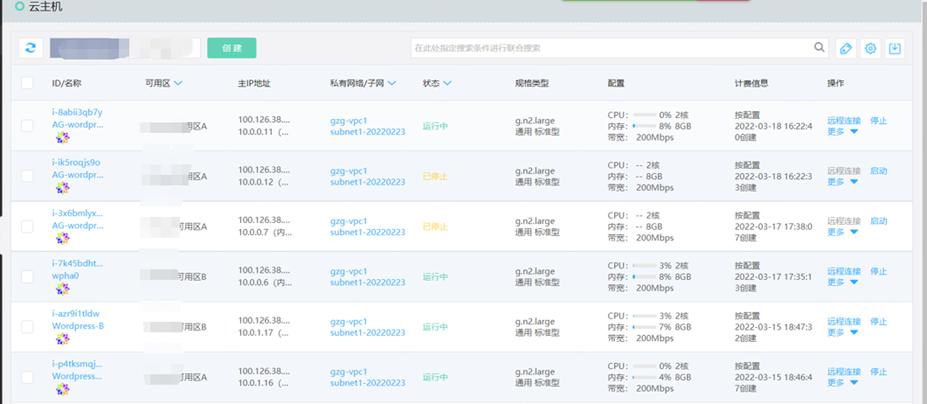Open the 可用区 column filter
The width and height of the screenshot is (927, 404).
coord(178,83)
